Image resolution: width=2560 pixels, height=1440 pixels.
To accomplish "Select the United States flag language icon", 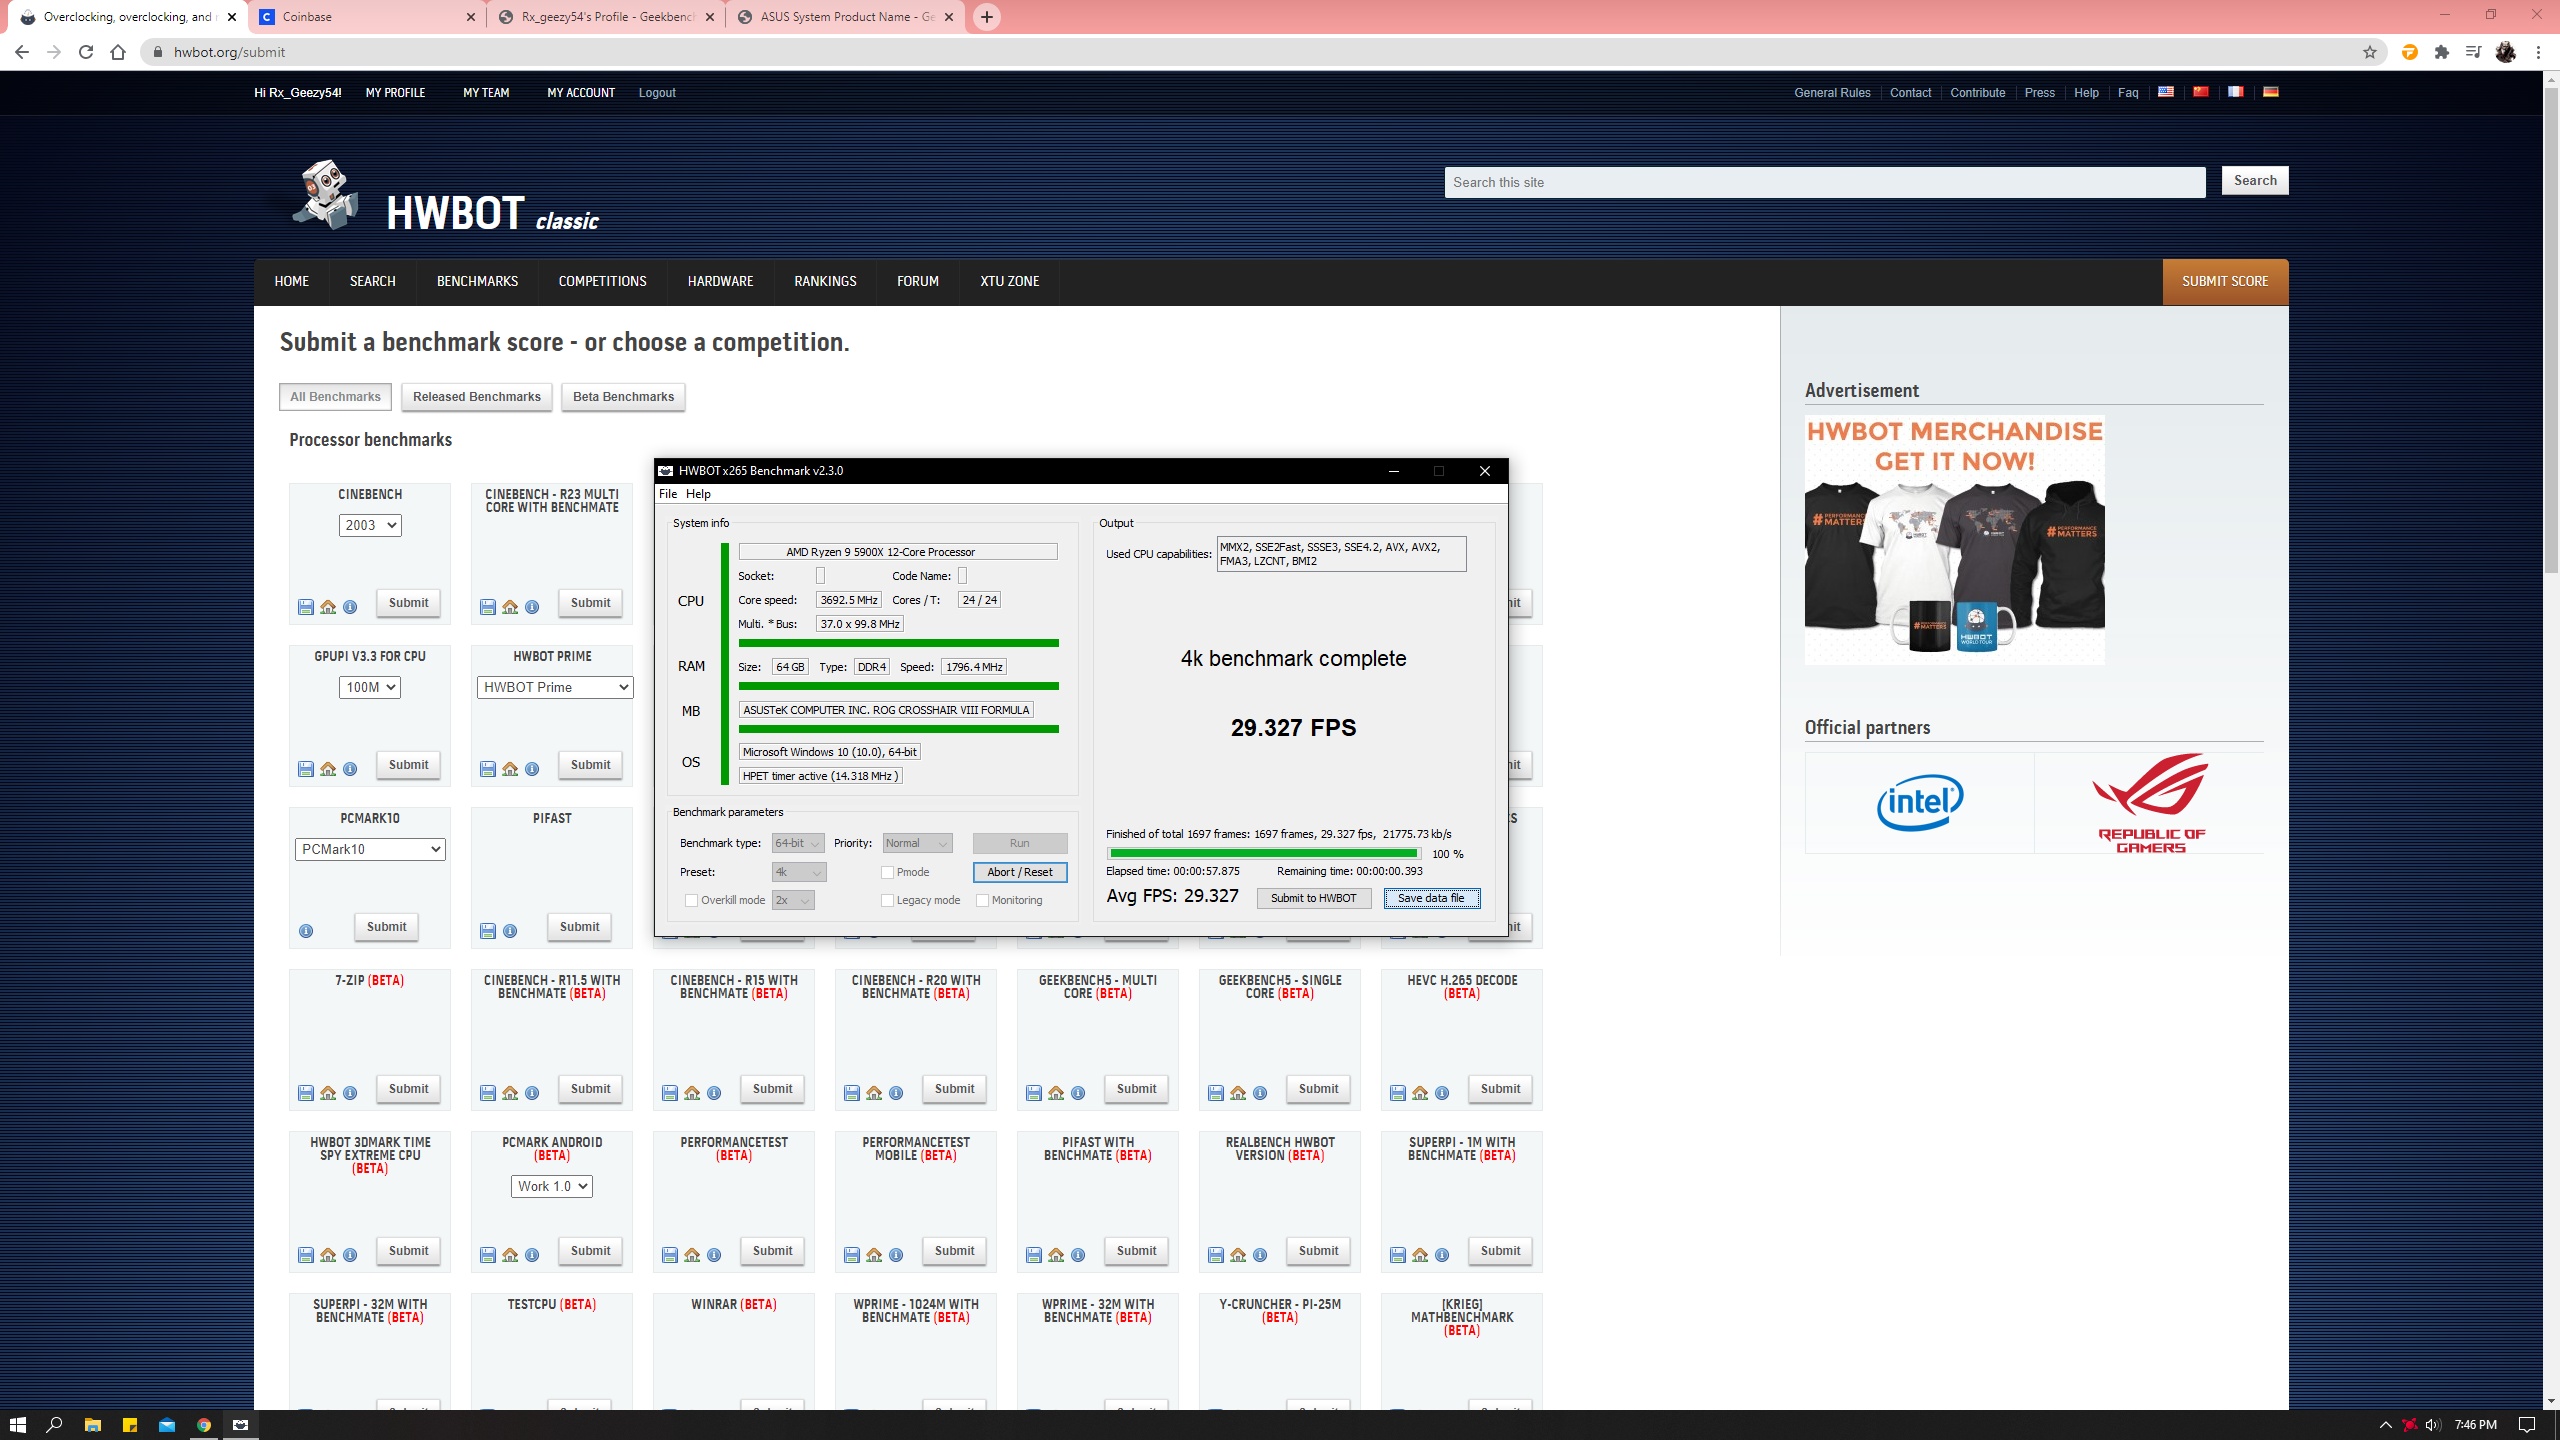I will [x=2166, y=92].
